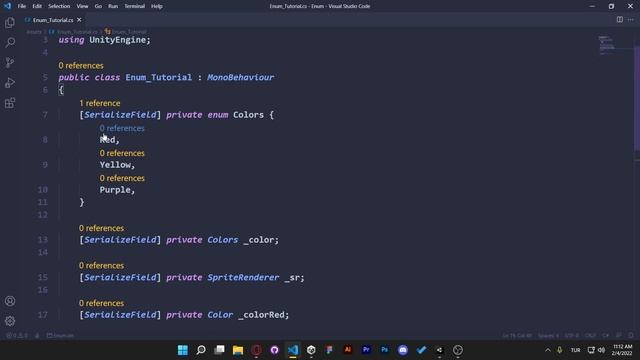Click the code minimap preview
640x360 pixels.
tap(607, 45)
